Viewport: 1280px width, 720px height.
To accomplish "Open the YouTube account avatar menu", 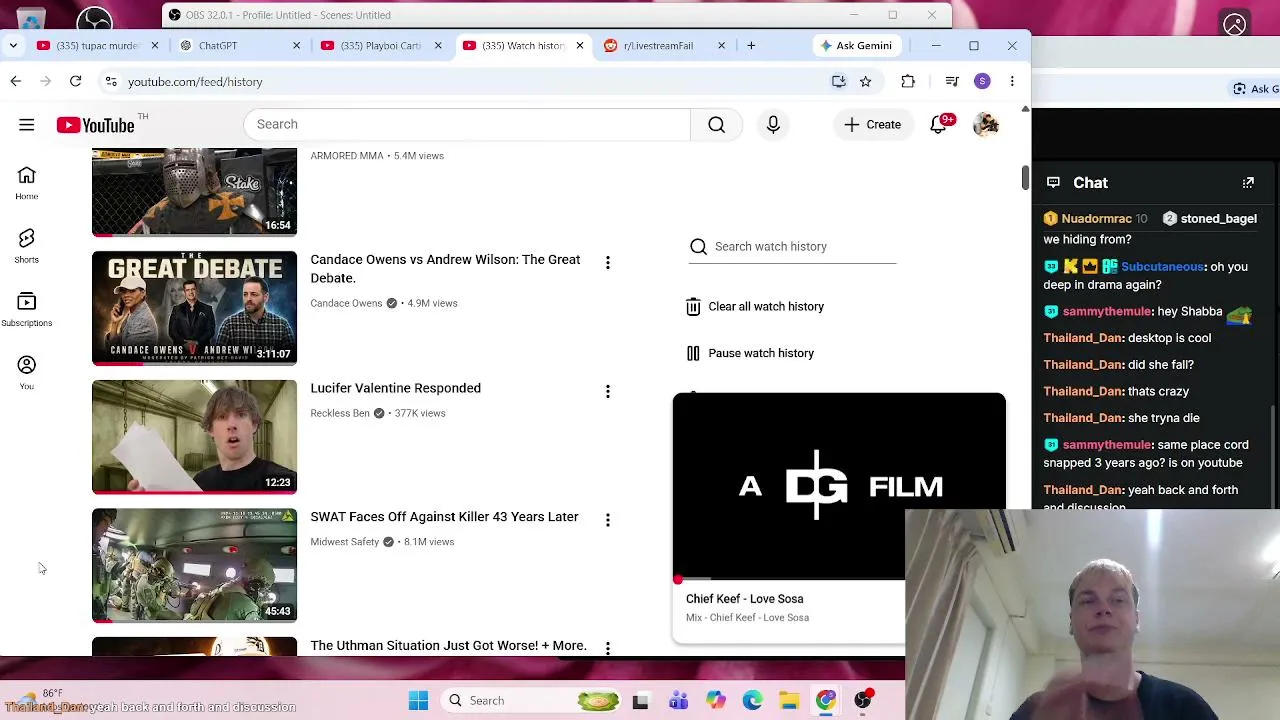I will [986, 125].
